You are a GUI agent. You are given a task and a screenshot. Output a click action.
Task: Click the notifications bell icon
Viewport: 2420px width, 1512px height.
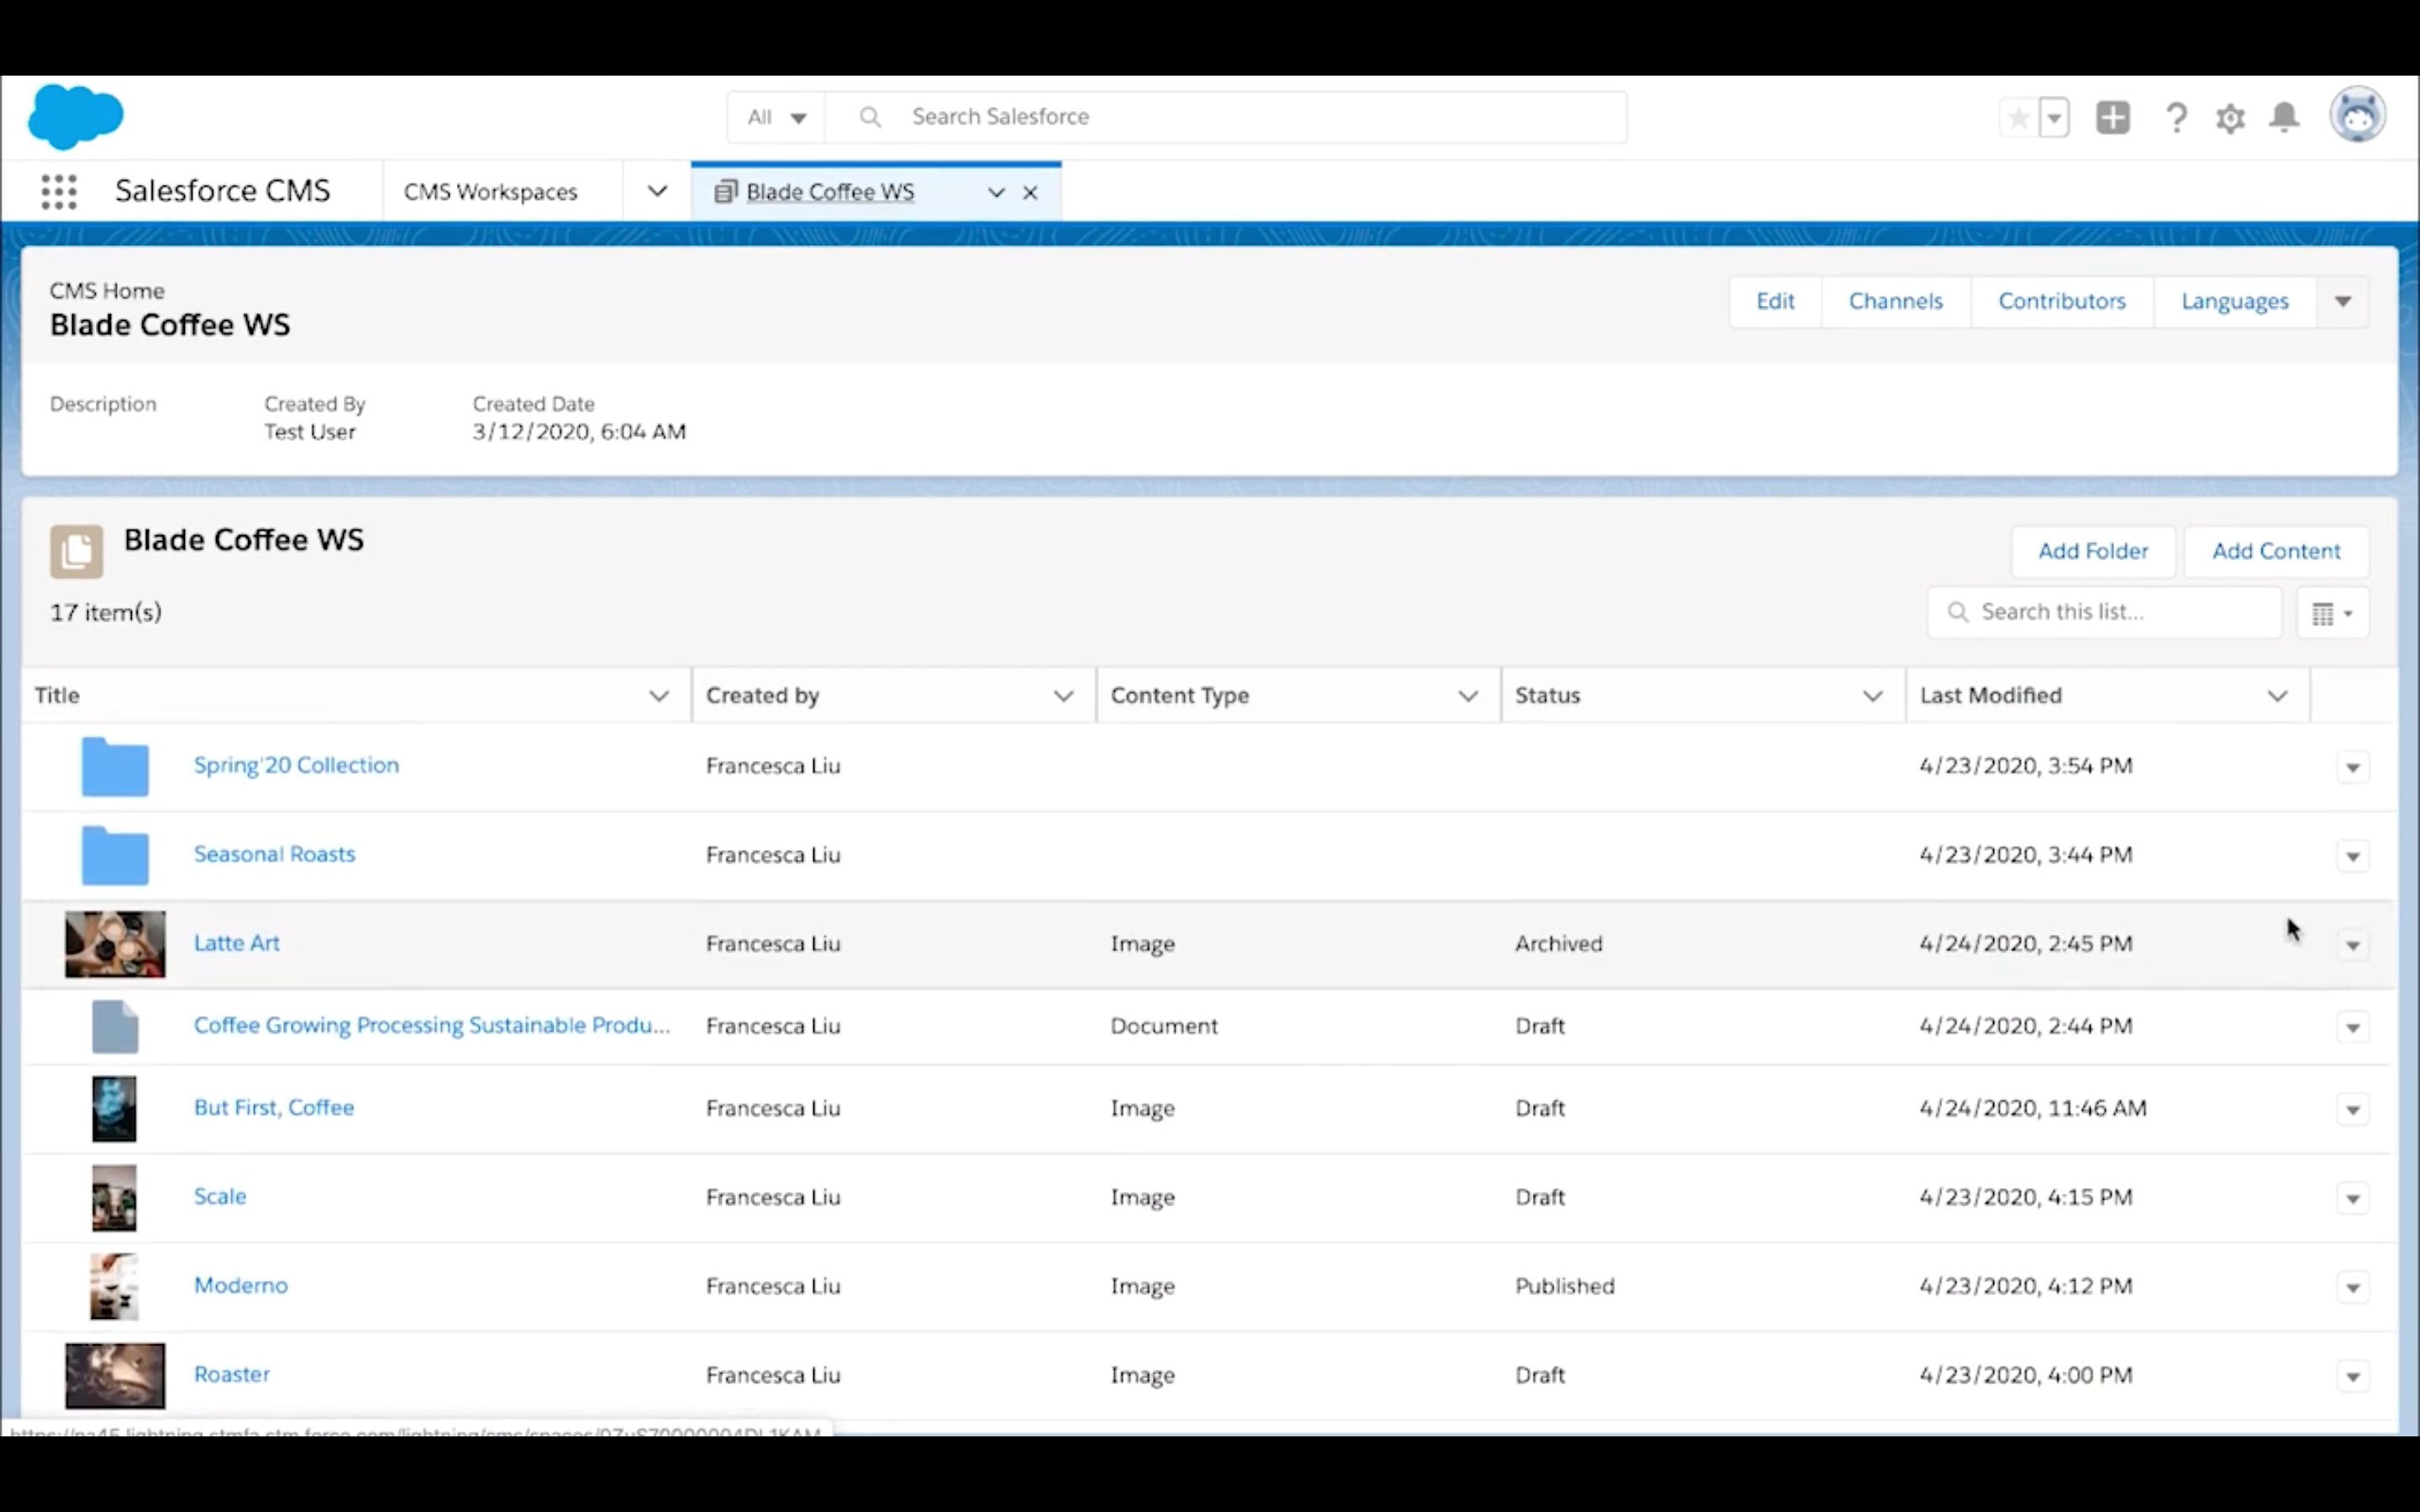click(x=2284, y=117)
